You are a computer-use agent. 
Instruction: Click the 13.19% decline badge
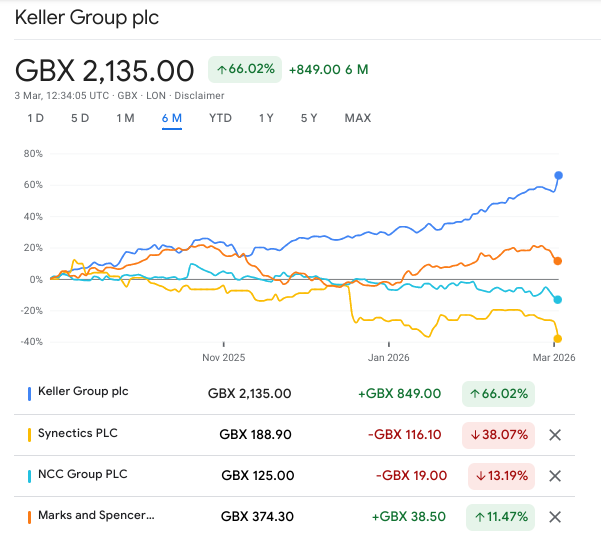point(501,476)
